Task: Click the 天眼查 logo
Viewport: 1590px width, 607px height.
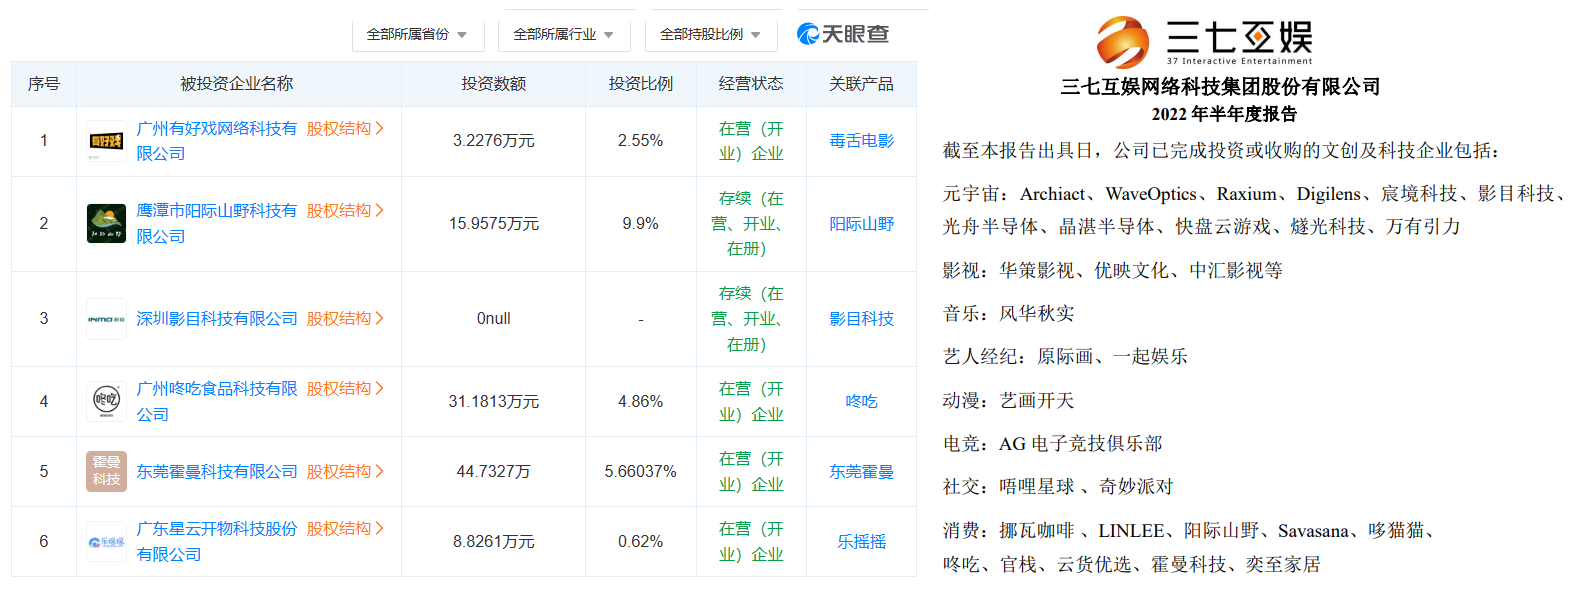Action: click(x=842, y=34)
